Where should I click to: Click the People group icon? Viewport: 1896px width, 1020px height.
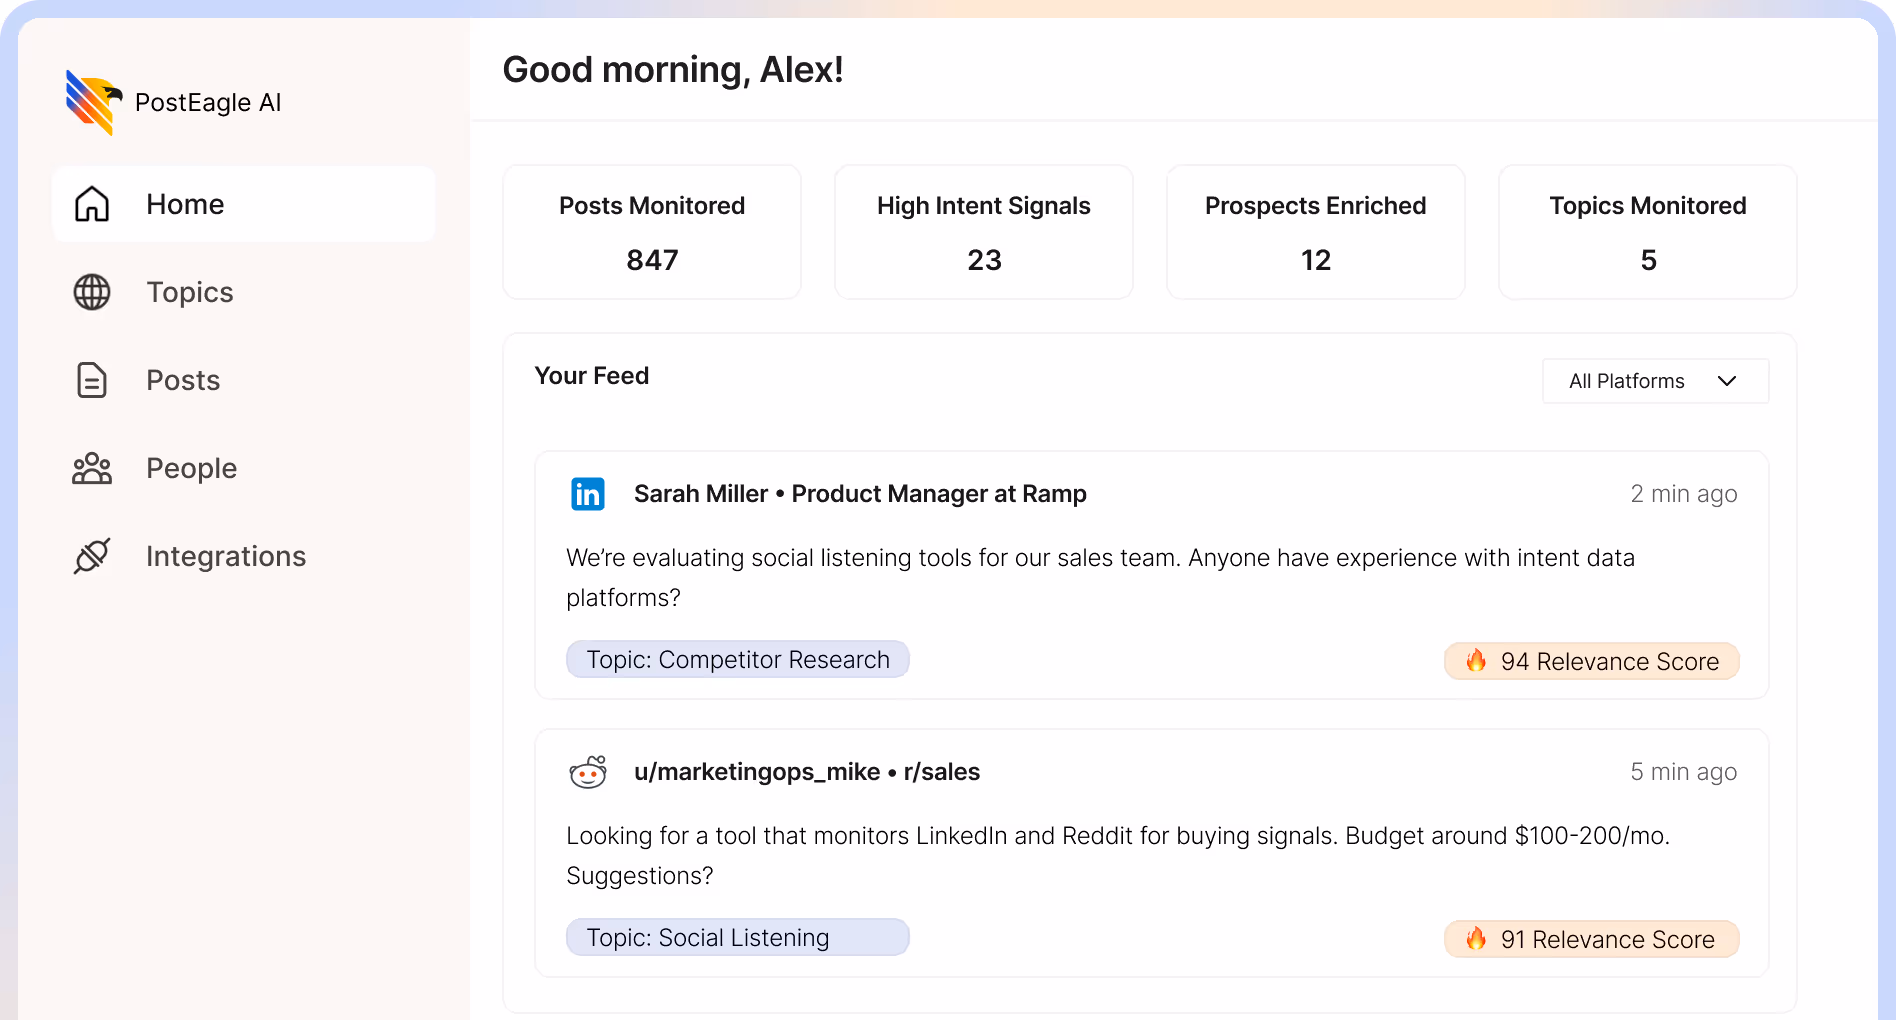(x=92, y=468)
